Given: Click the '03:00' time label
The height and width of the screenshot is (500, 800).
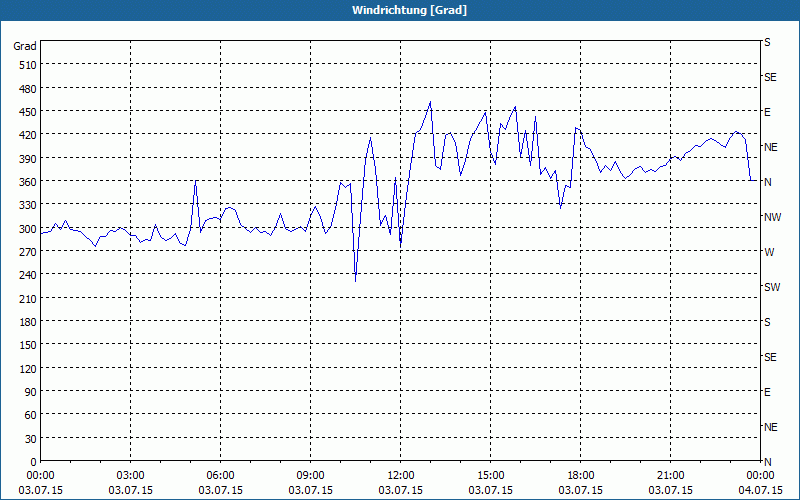Looking at the screenshot, I should [x=131, y=476].
